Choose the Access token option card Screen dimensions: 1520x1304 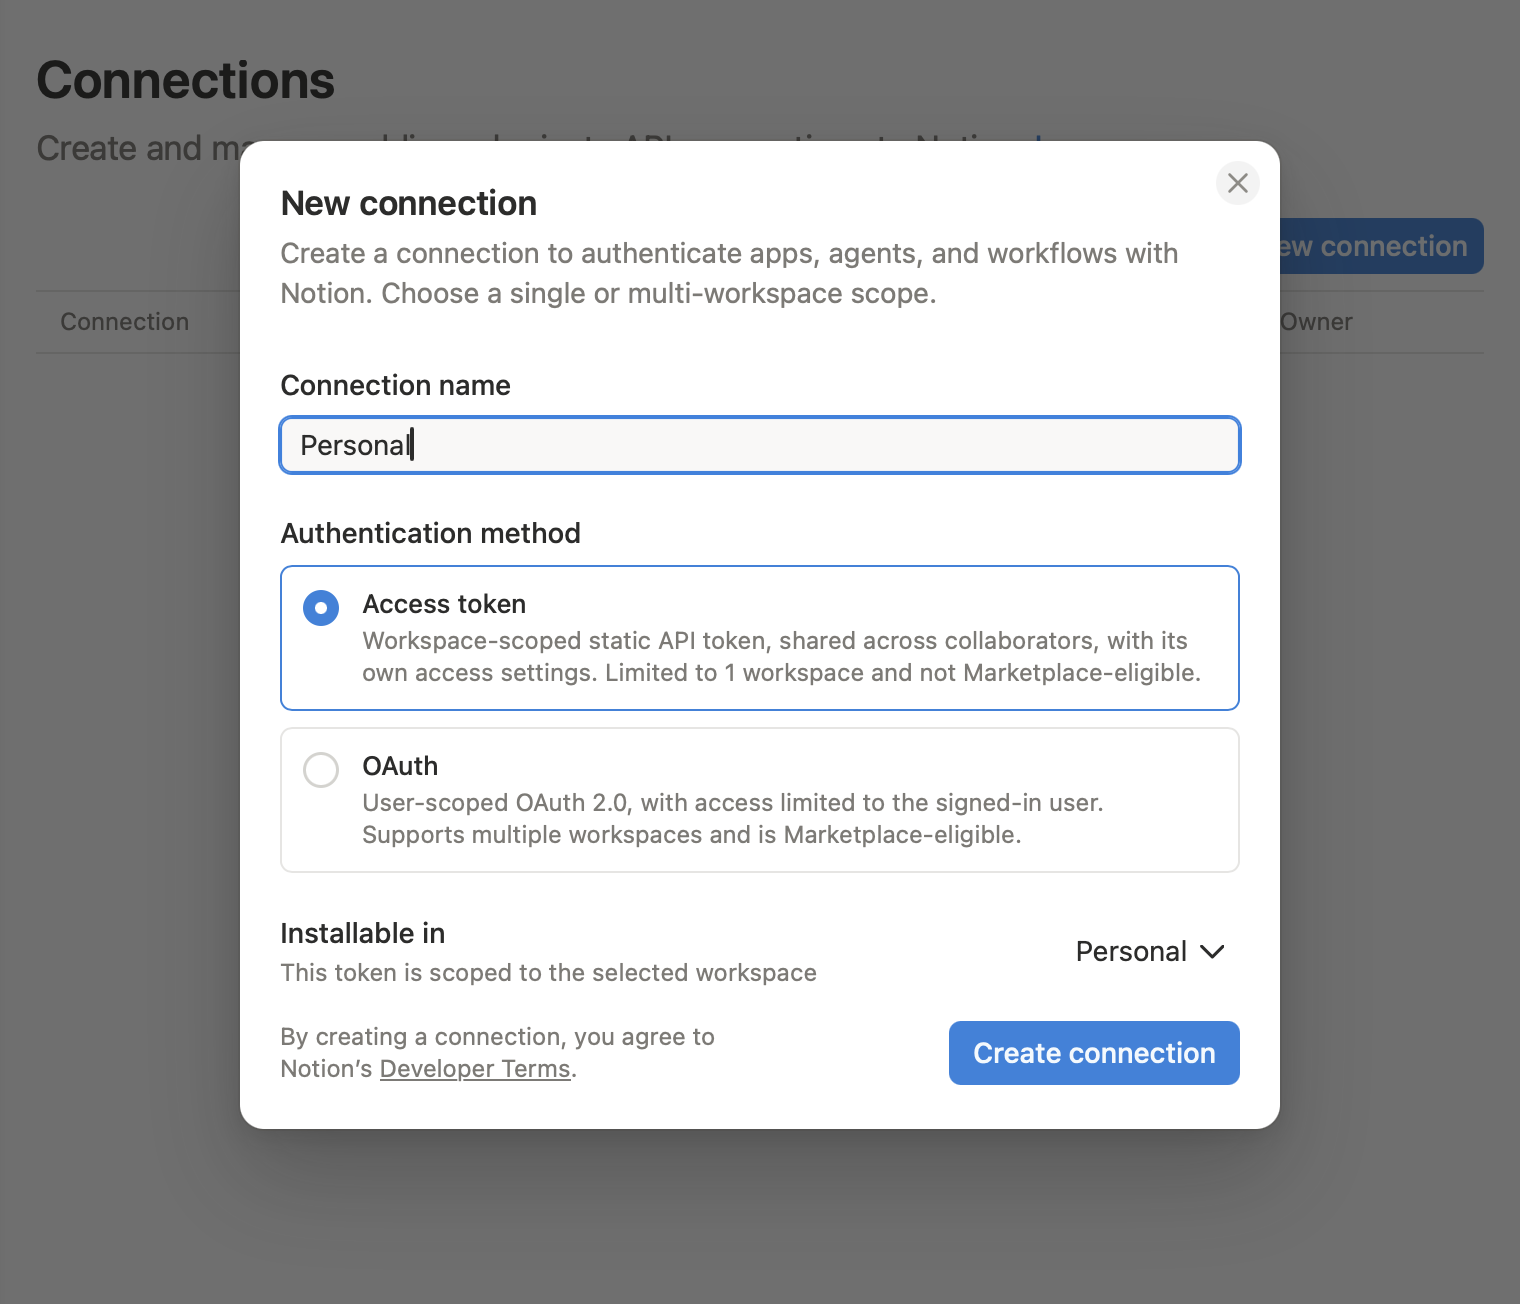click(x=760, y=638)
